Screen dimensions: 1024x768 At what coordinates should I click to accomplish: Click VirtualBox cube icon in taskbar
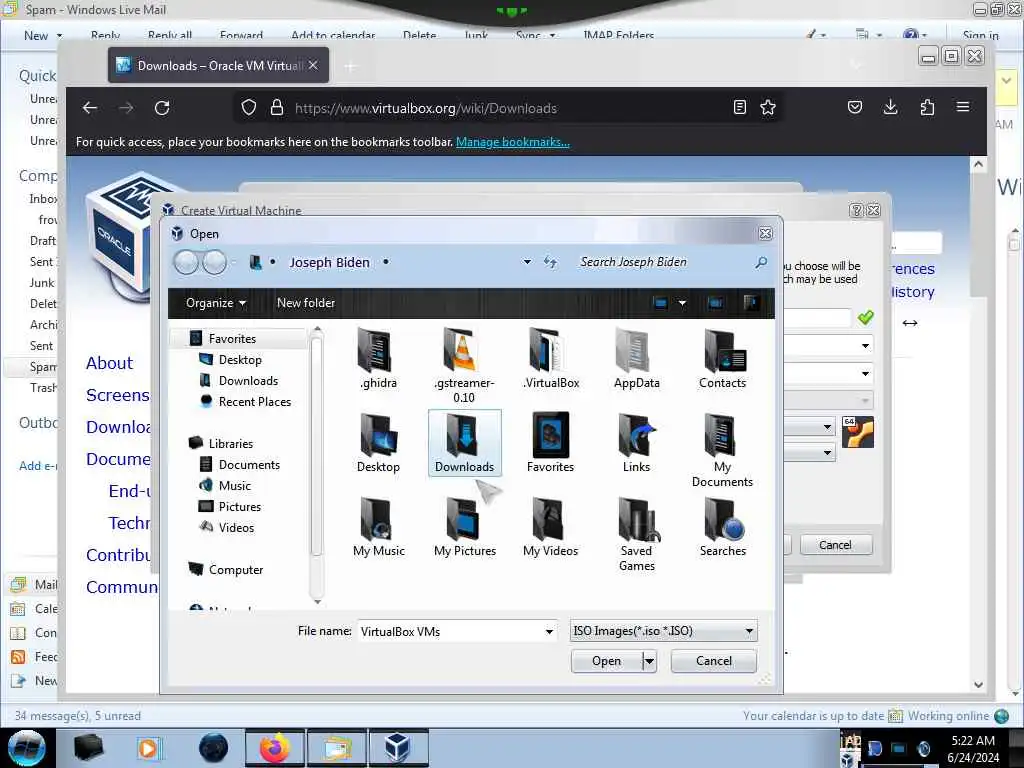398,748
